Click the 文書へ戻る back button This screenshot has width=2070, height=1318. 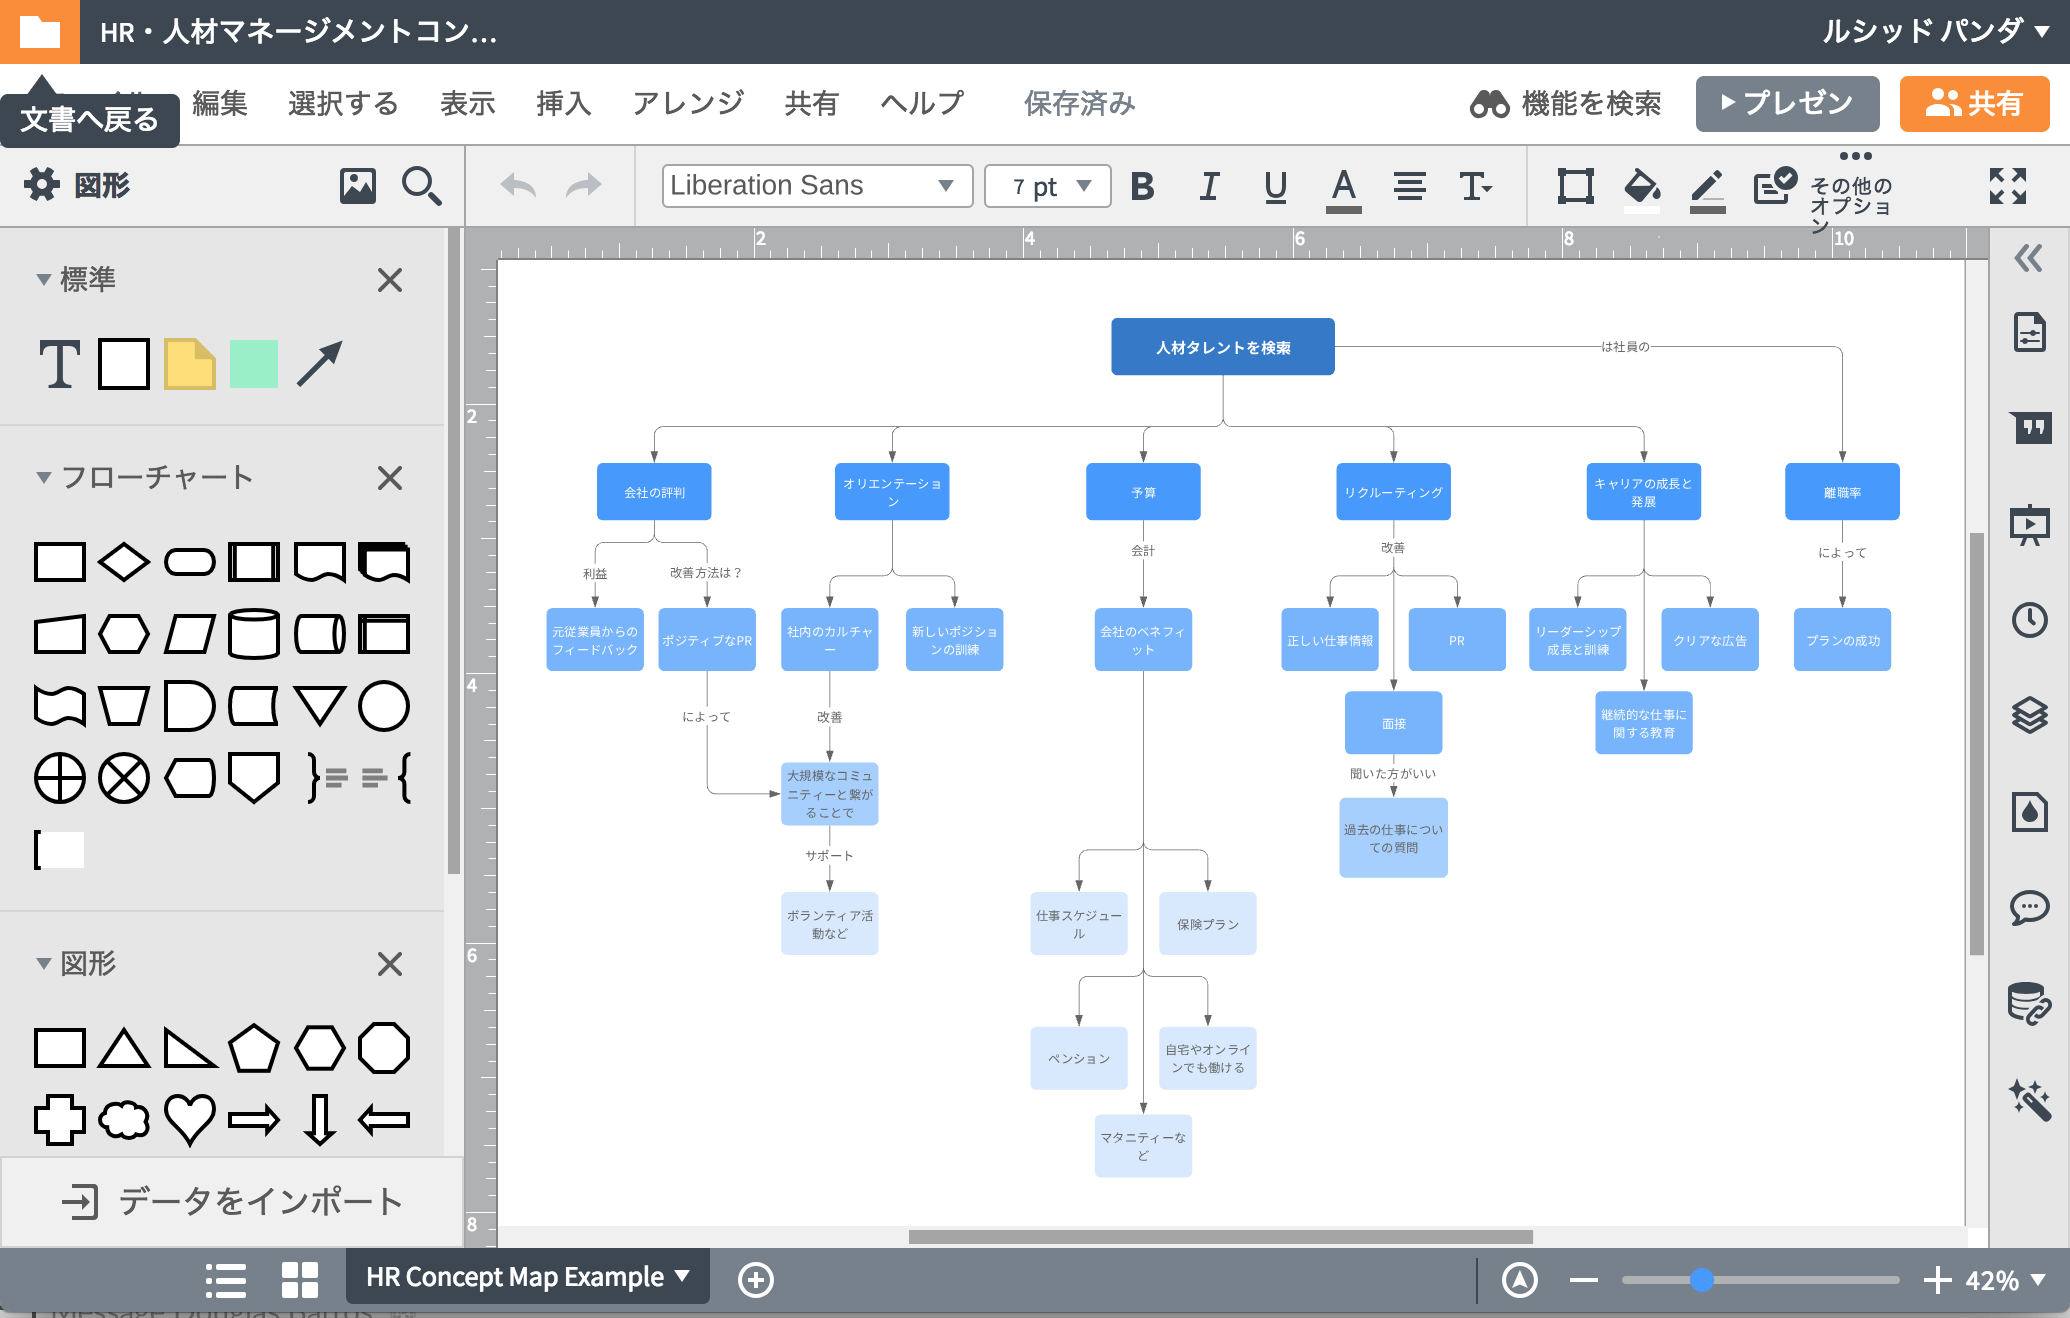[x=89, y=119]
